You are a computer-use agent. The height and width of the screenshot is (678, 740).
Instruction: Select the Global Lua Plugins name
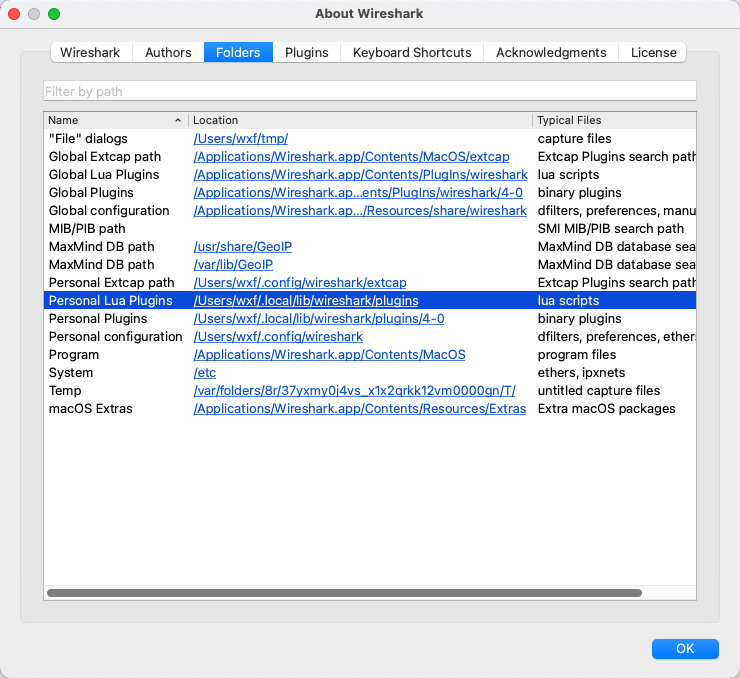104,175
